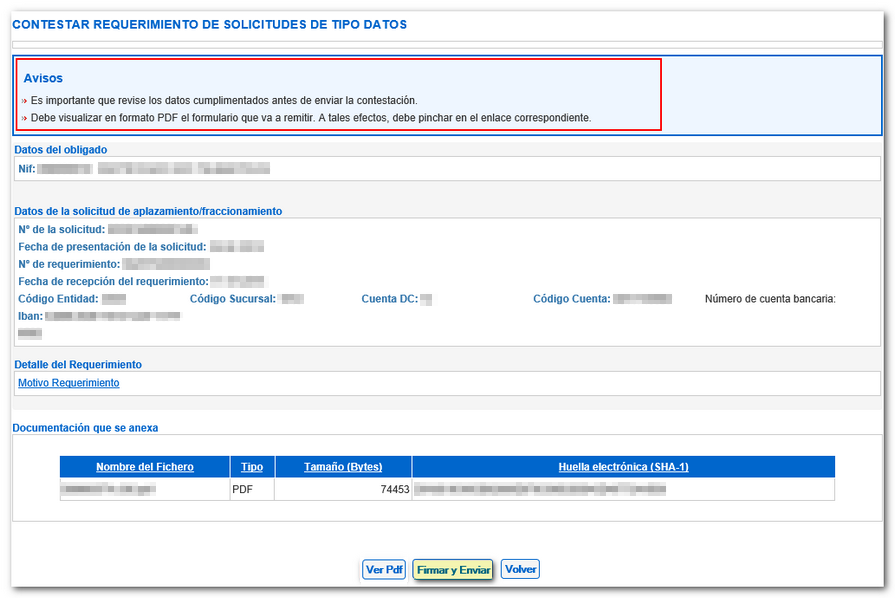Go back with the Volver button
Screen dimensions: 895x598
[520, 570]
